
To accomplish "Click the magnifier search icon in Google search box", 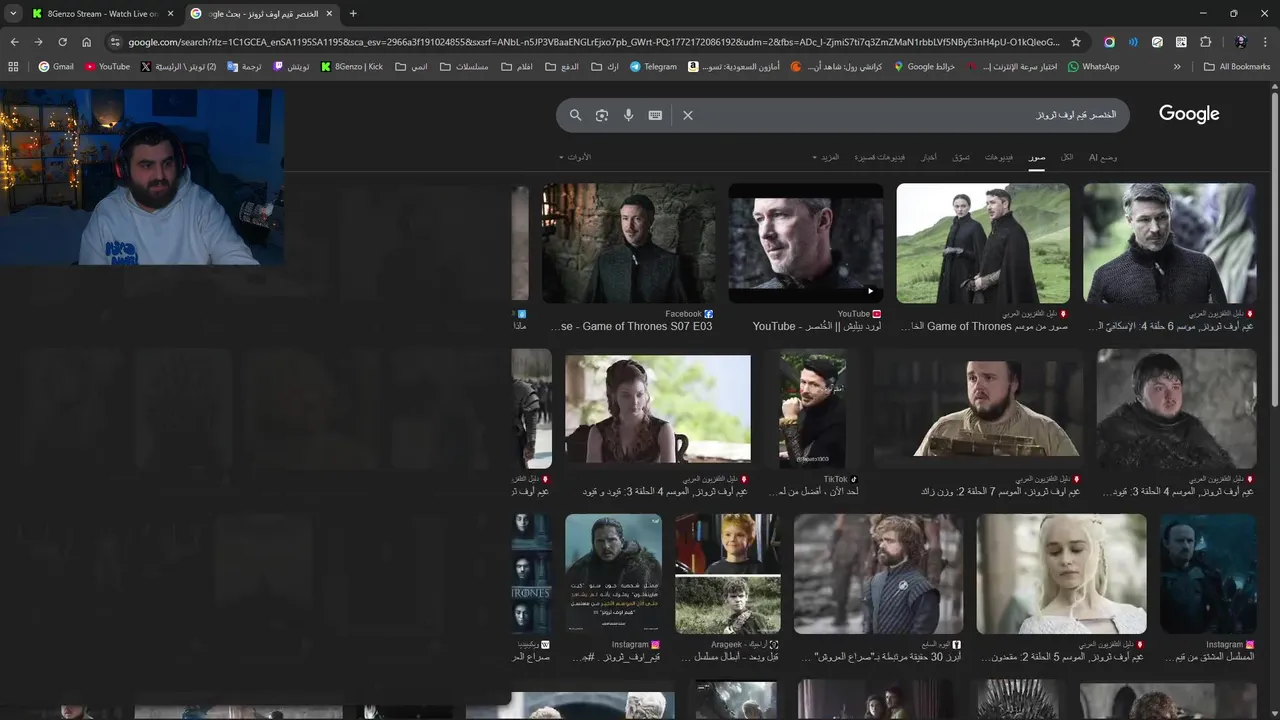I will [575, 115].
